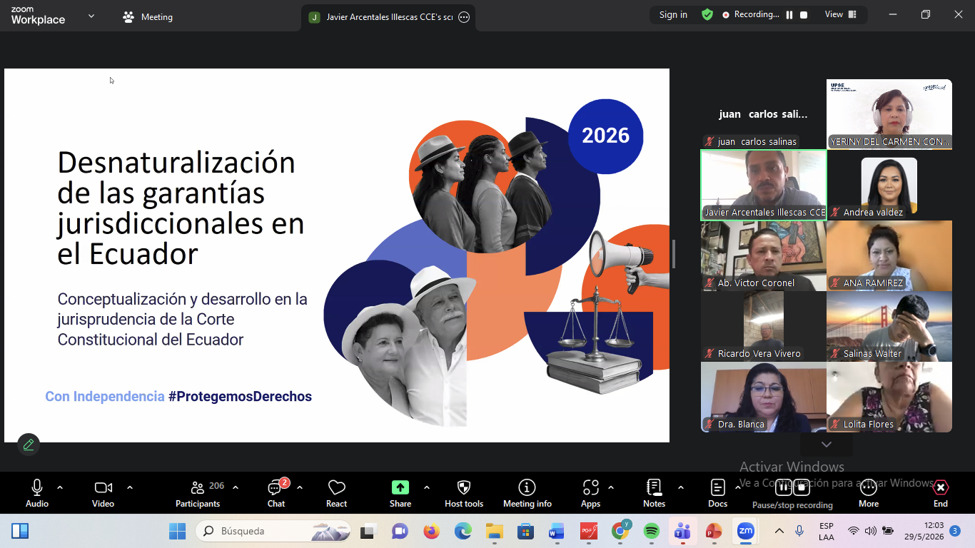Mute via the Audio microphone button
This screenshot has width=975, height=548.
pyautogui.click(x=37, y=493)
